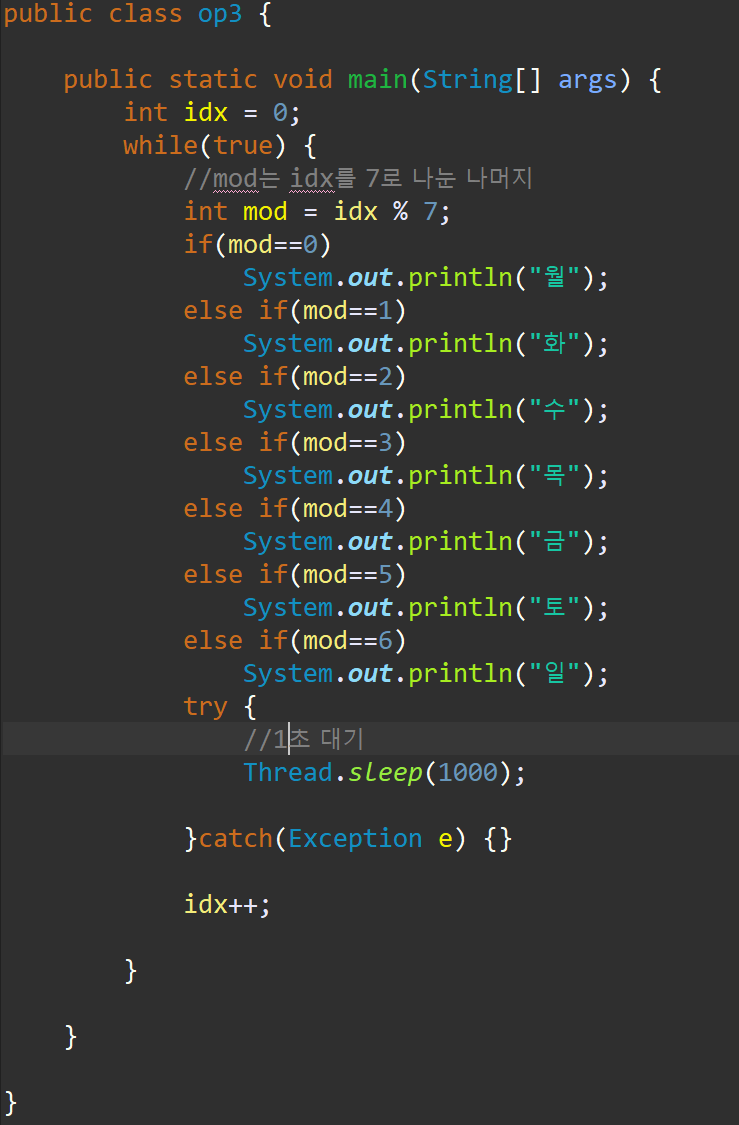Click the else if(mod==2) line
739x1125 pixels.
[x=295, y=377]
